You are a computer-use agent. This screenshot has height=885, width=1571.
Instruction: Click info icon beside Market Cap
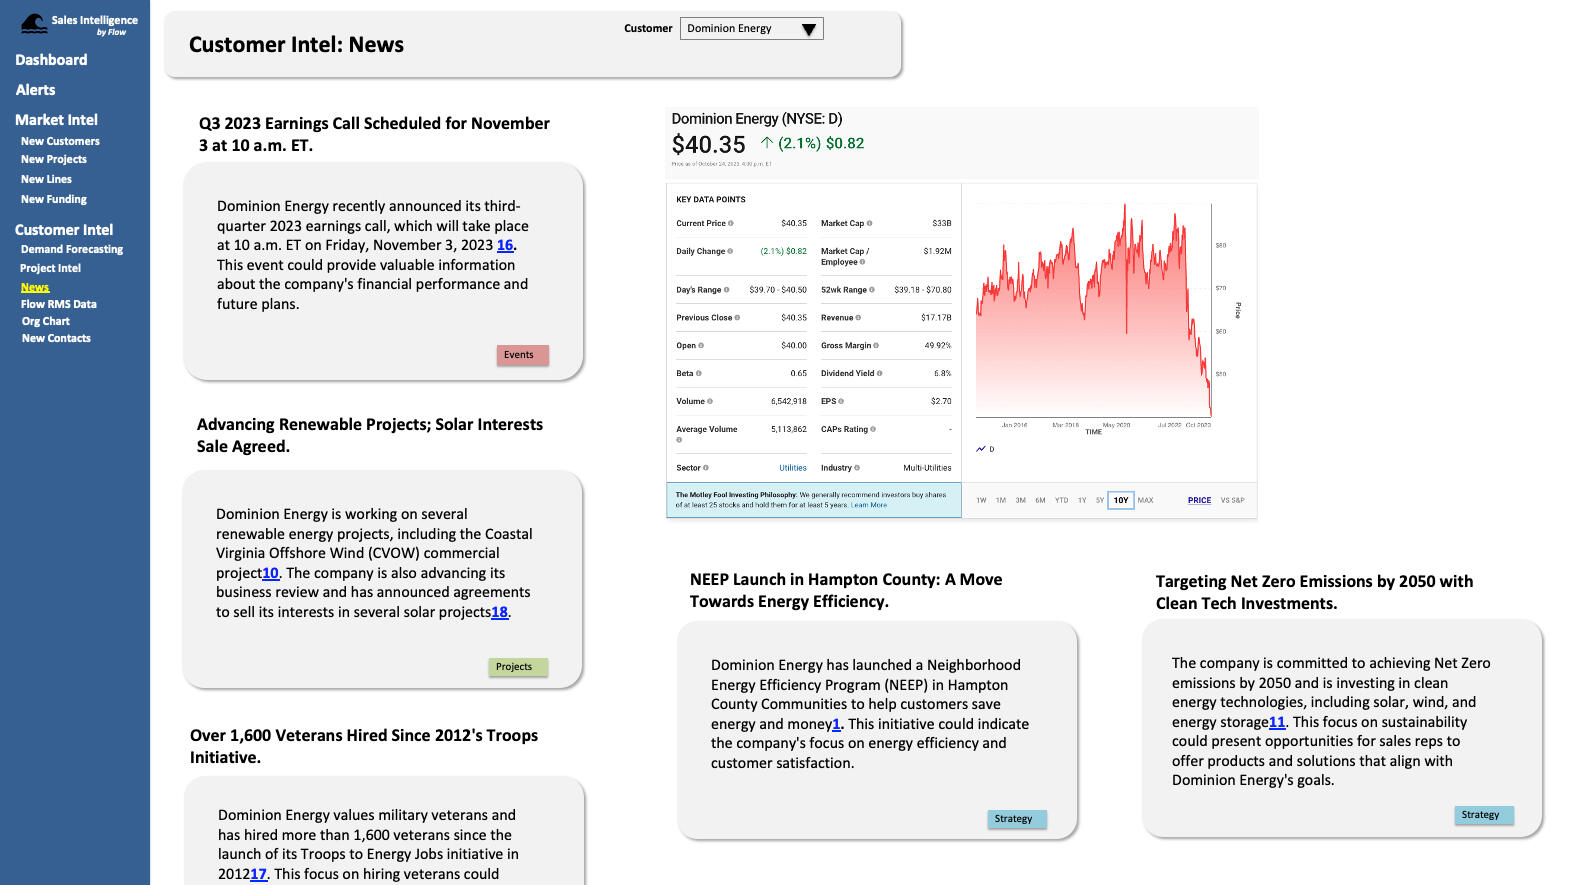point(869,223)
